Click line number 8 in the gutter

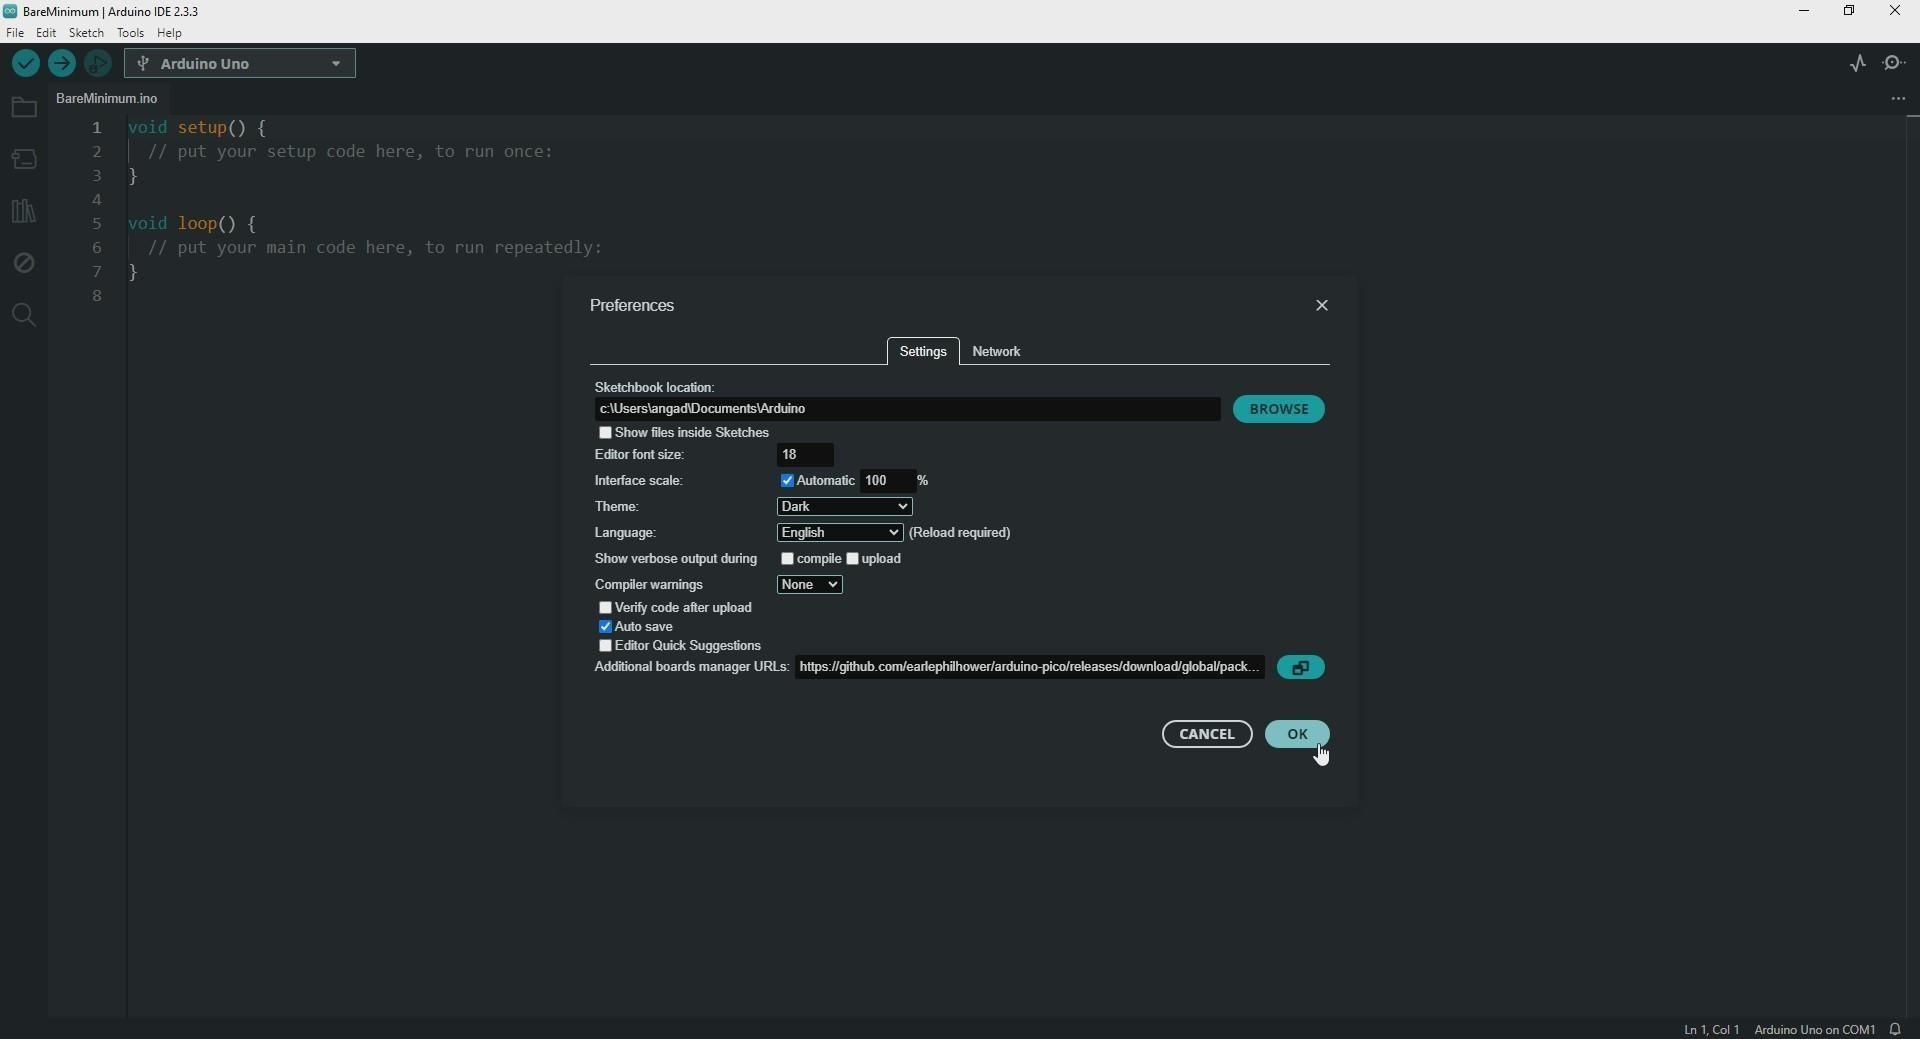[x=97, y=297]
